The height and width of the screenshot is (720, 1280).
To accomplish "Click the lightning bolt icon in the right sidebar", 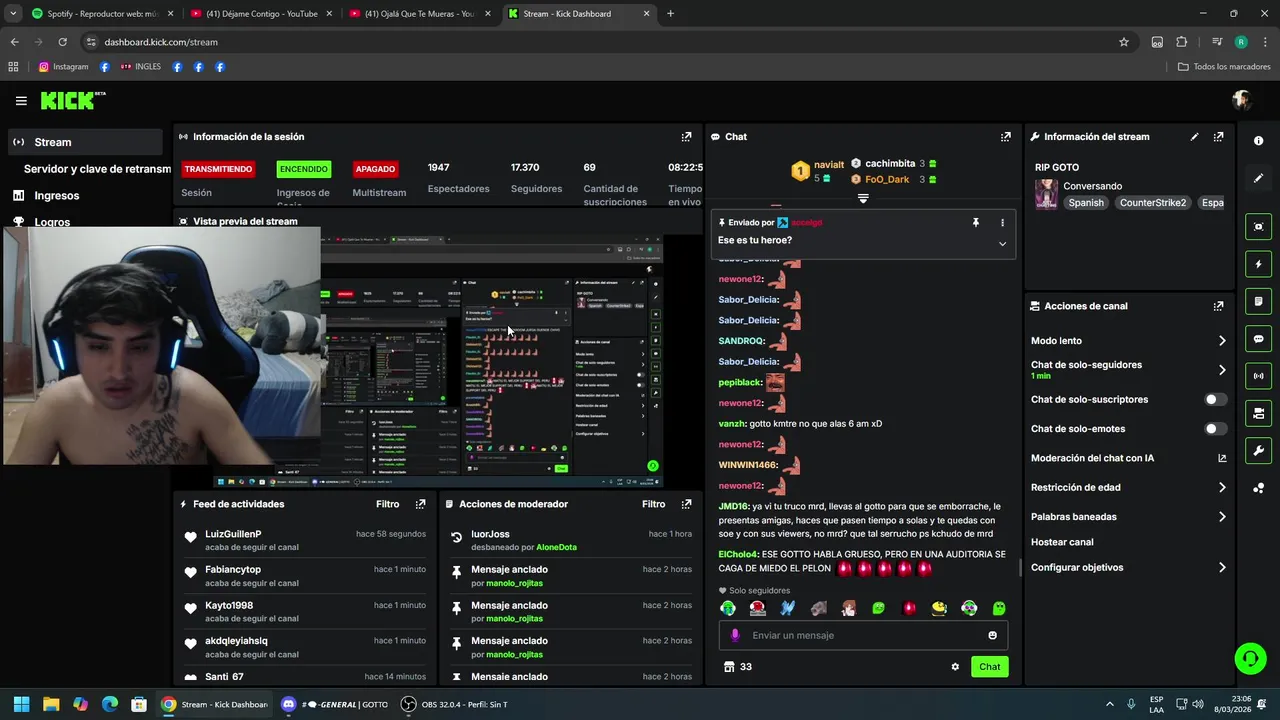I will point(1258,265).
